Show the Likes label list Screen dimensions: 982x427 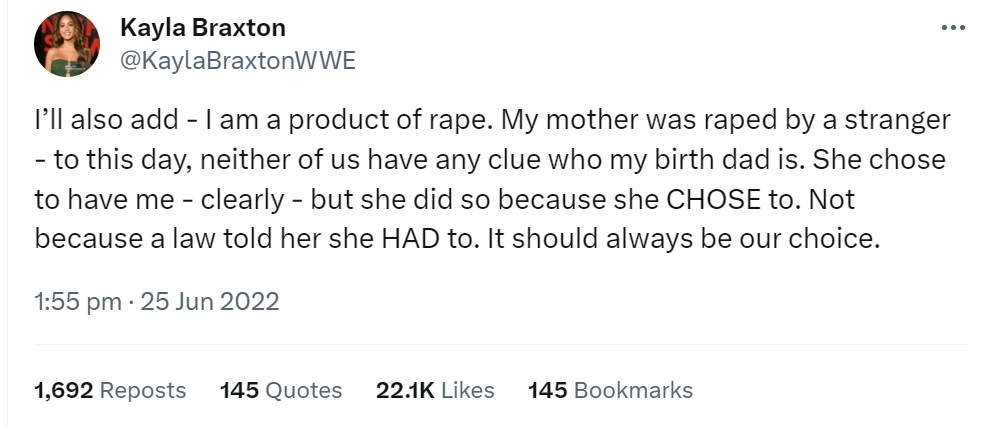[x=467, y=389]
